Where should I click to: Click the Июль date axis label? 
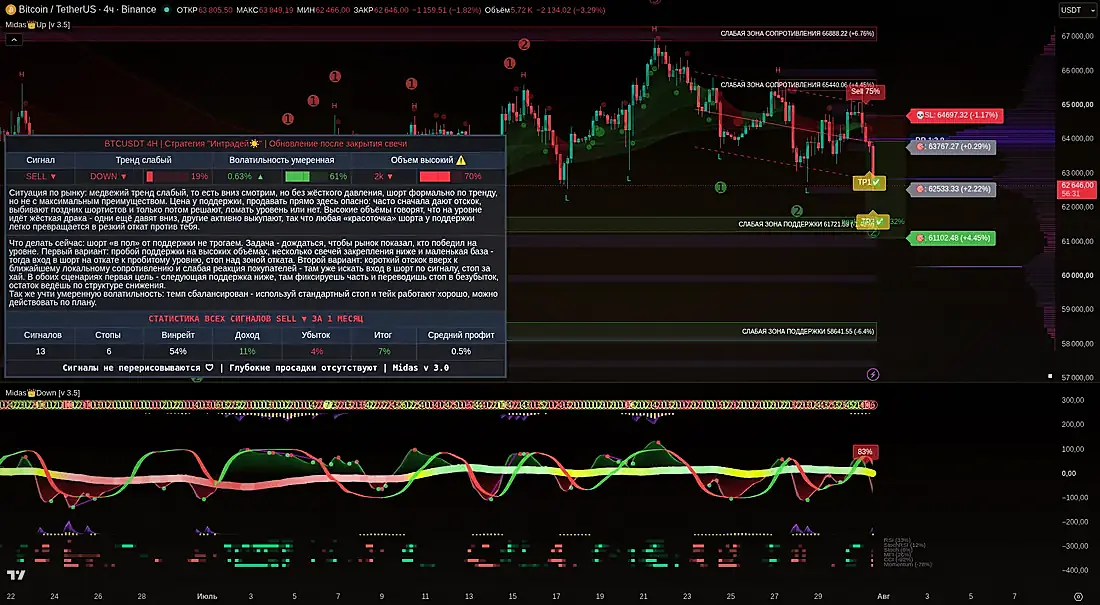207,597
